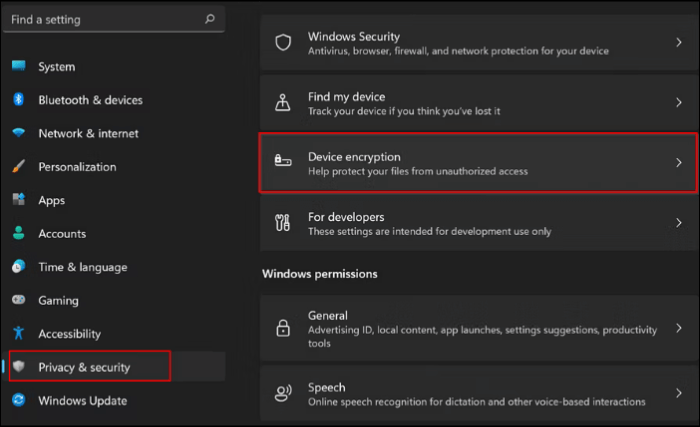Image resolution: width=700 pixels, height=427 pixels.
Task: Select Privacy & security in sidebar
Action: click(84, 367)
